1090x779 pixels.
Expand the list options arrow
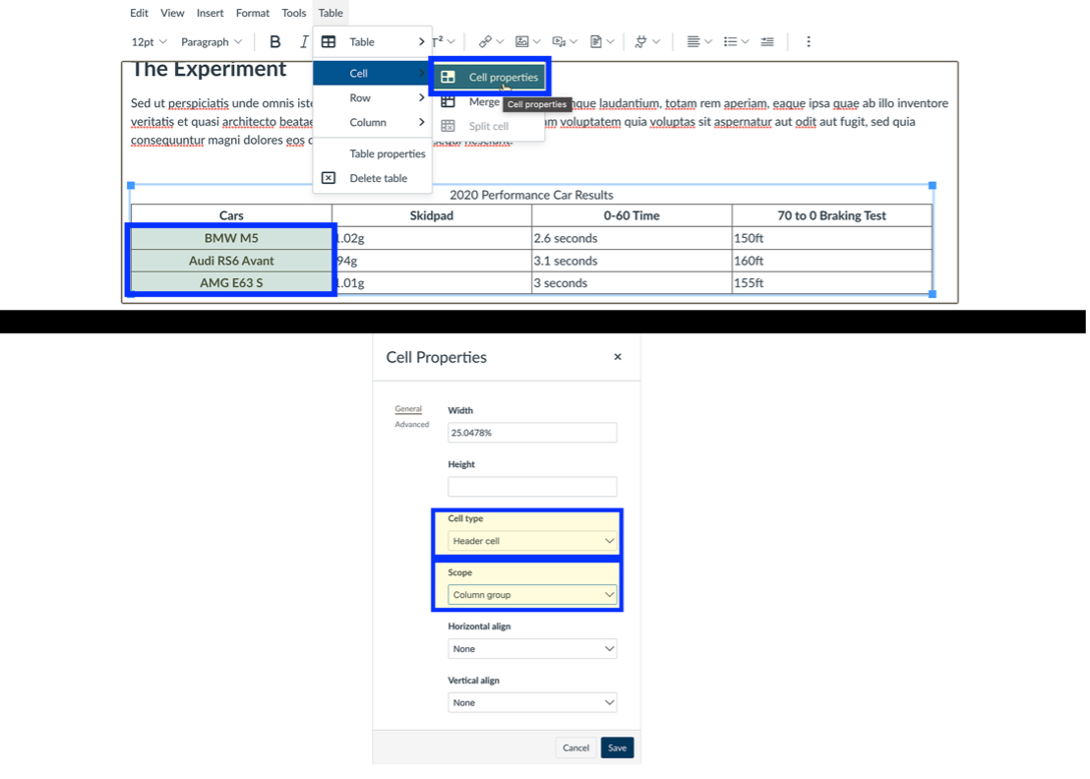click(745, 42)
